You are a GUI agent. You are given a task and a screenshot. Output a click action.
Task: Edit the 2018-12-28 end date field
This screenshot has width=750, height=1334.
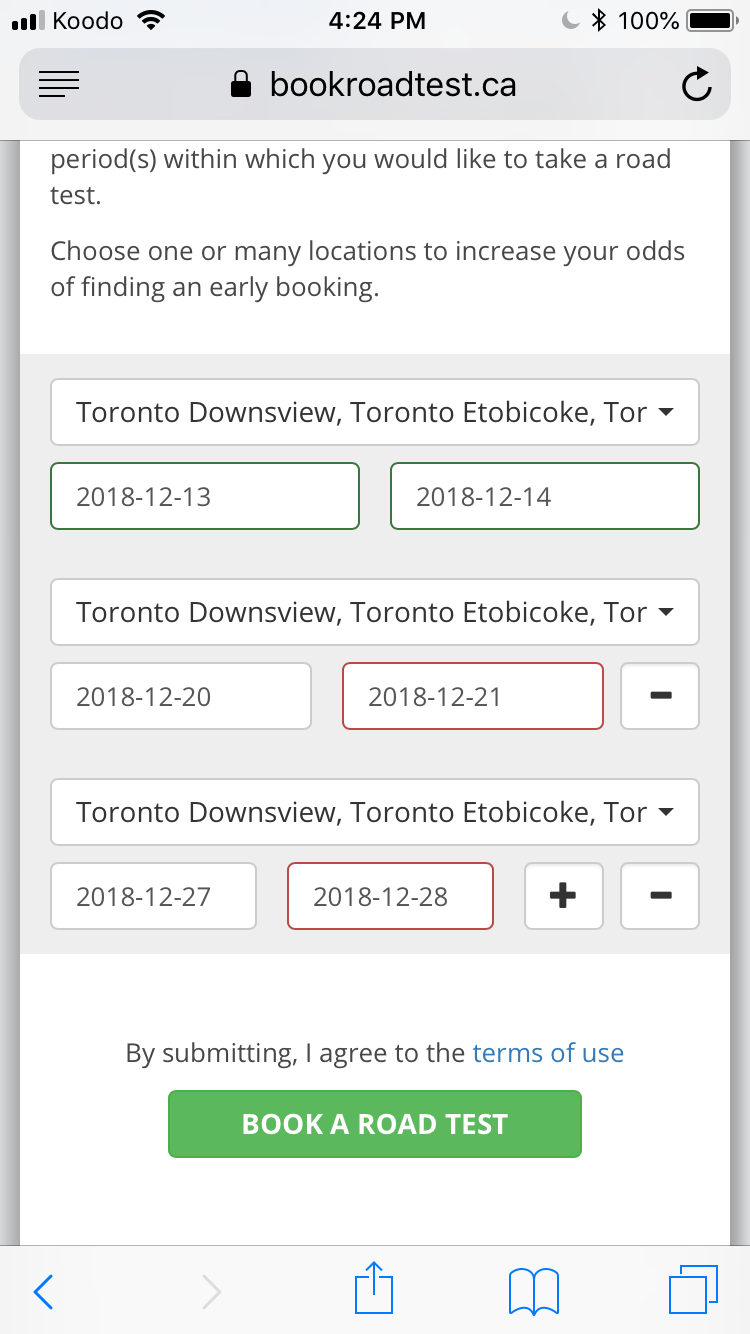pos(390,896)
